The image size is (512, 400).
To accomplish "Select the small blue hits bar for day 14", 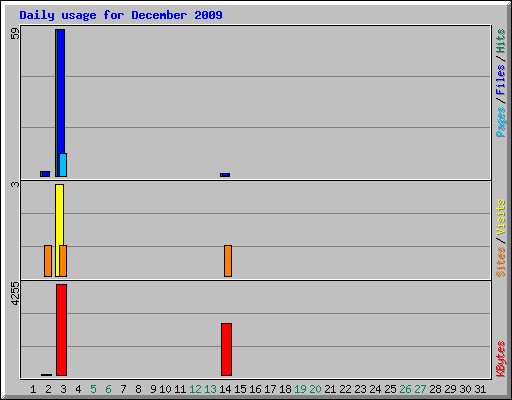I will coord(226,175).
